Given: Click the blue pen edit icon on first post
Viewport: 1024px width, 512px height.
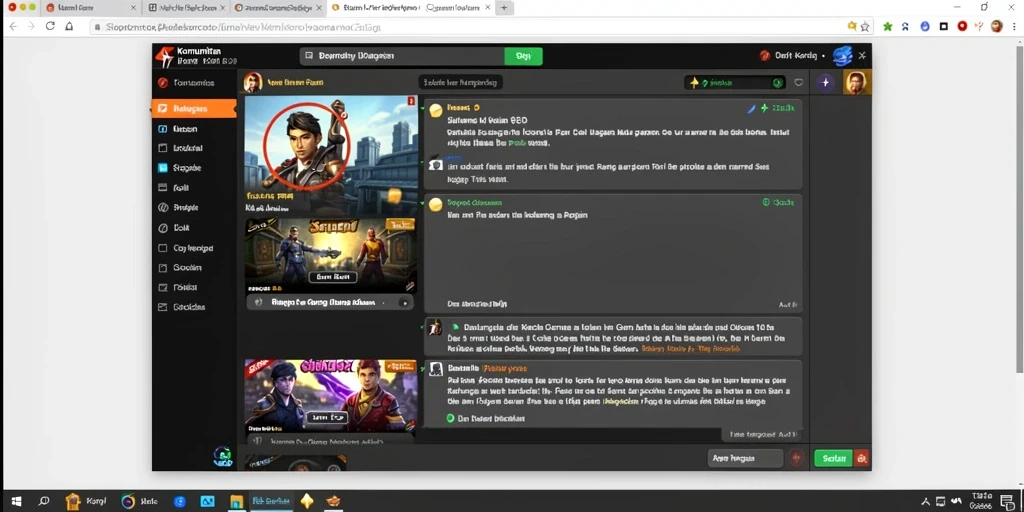Looking at the screenshot, I should (x=751, y=108).
